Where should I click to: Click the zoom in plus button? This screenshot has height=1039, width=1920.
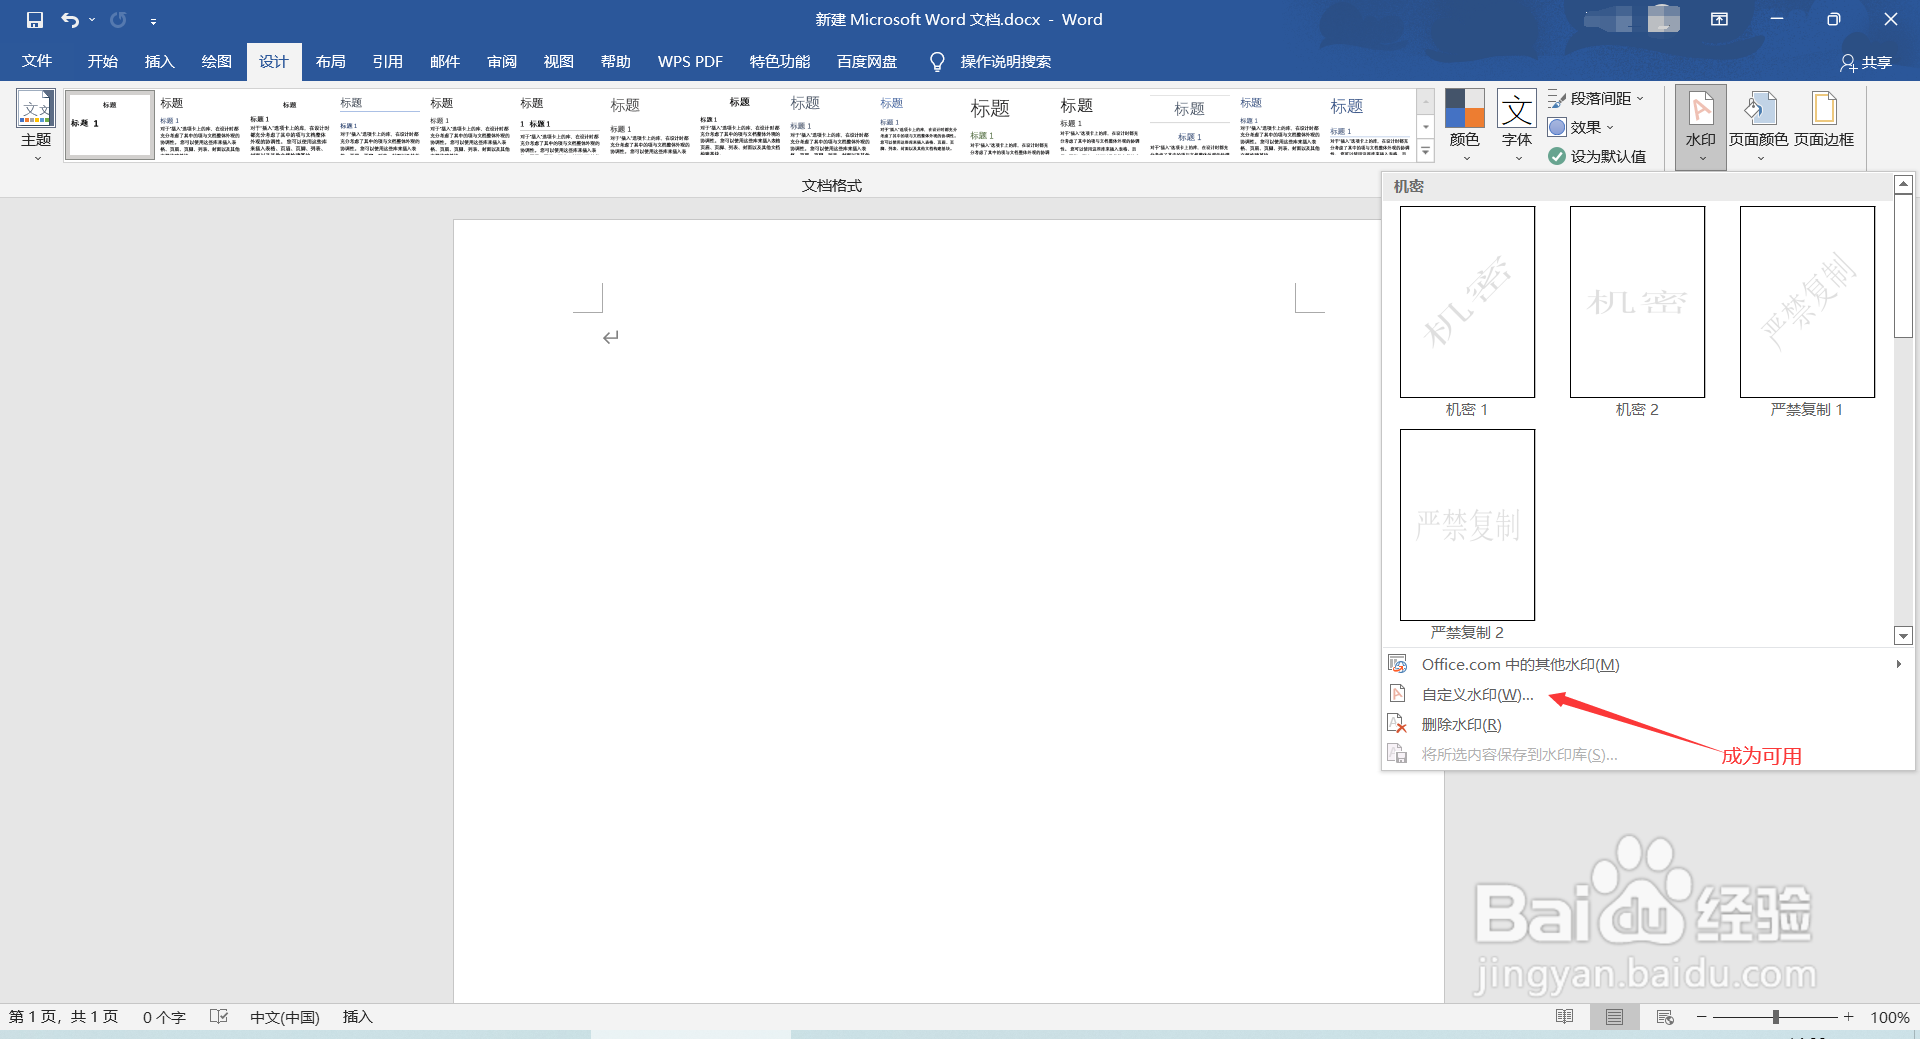(1849, 1017)
